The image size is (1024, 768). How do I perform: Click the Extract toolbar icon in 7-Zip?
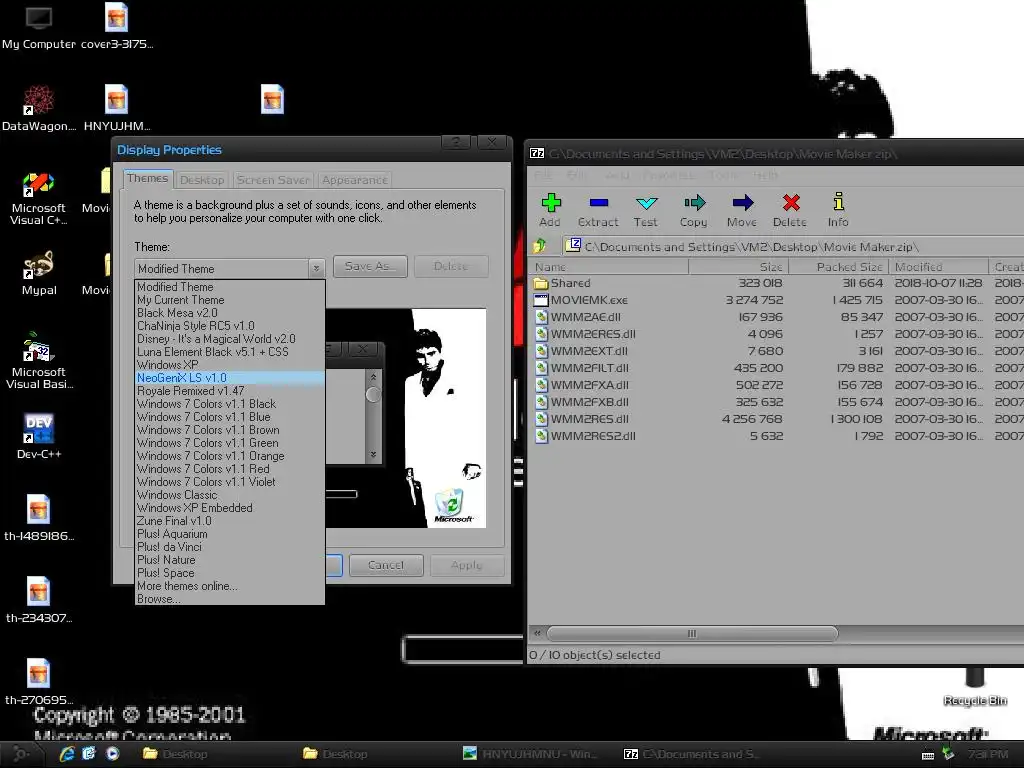[598, 203]
